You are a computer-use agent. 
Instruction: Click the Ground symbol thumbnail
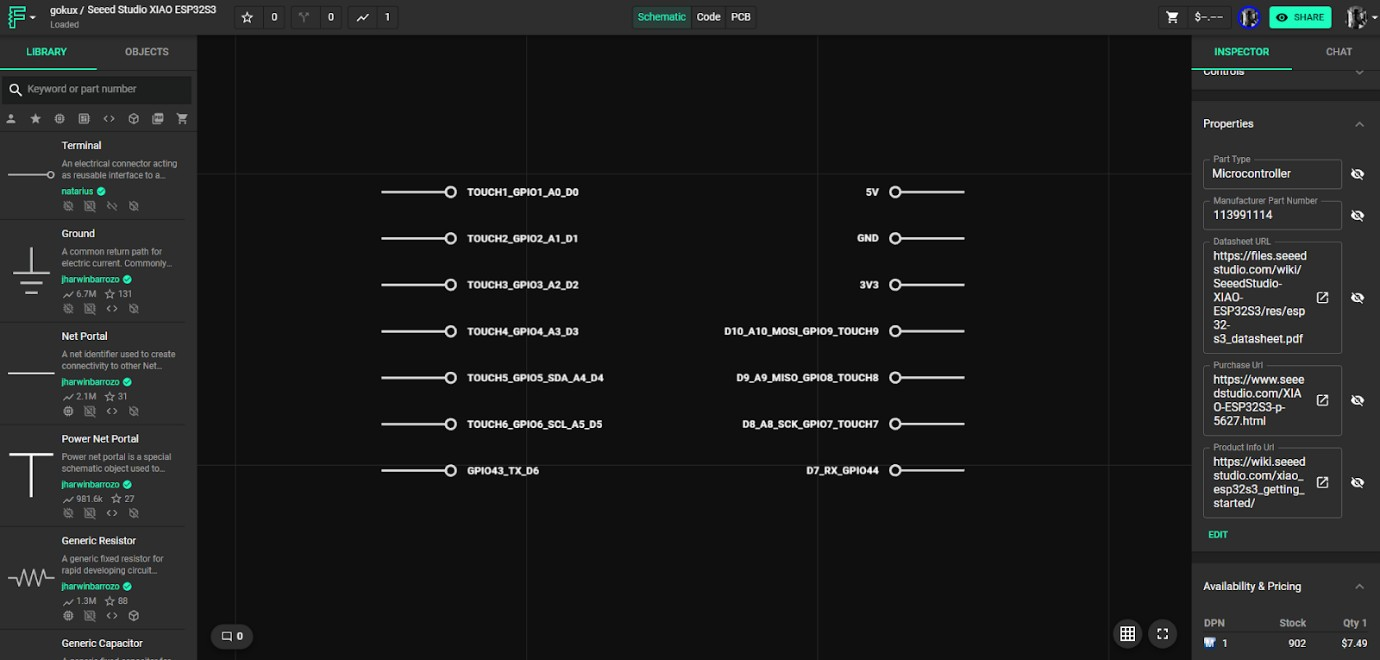(x=31, y=271)
